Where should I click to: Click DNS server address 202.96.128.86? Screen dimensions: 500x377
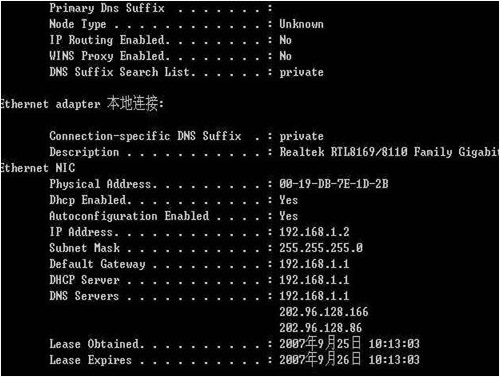[320, 328]
